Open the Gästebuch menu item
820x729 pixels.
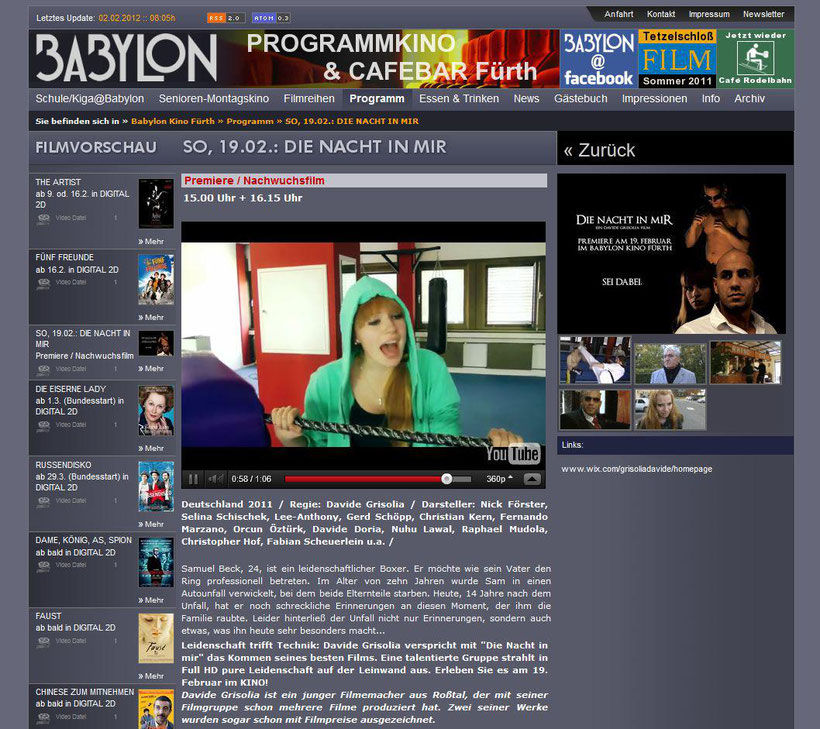click(580, 99)
